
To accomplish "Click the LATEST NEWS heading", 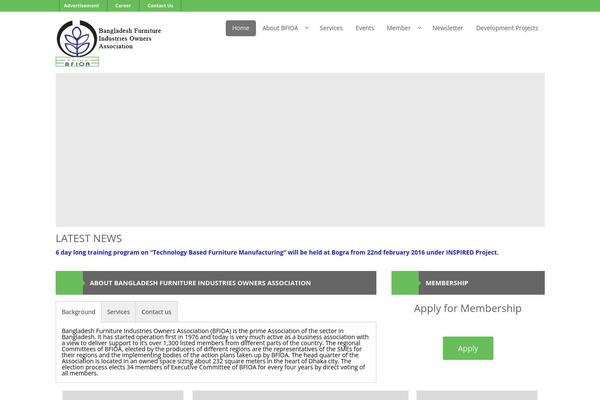I will pyautogui.click(x=89, y=238).
